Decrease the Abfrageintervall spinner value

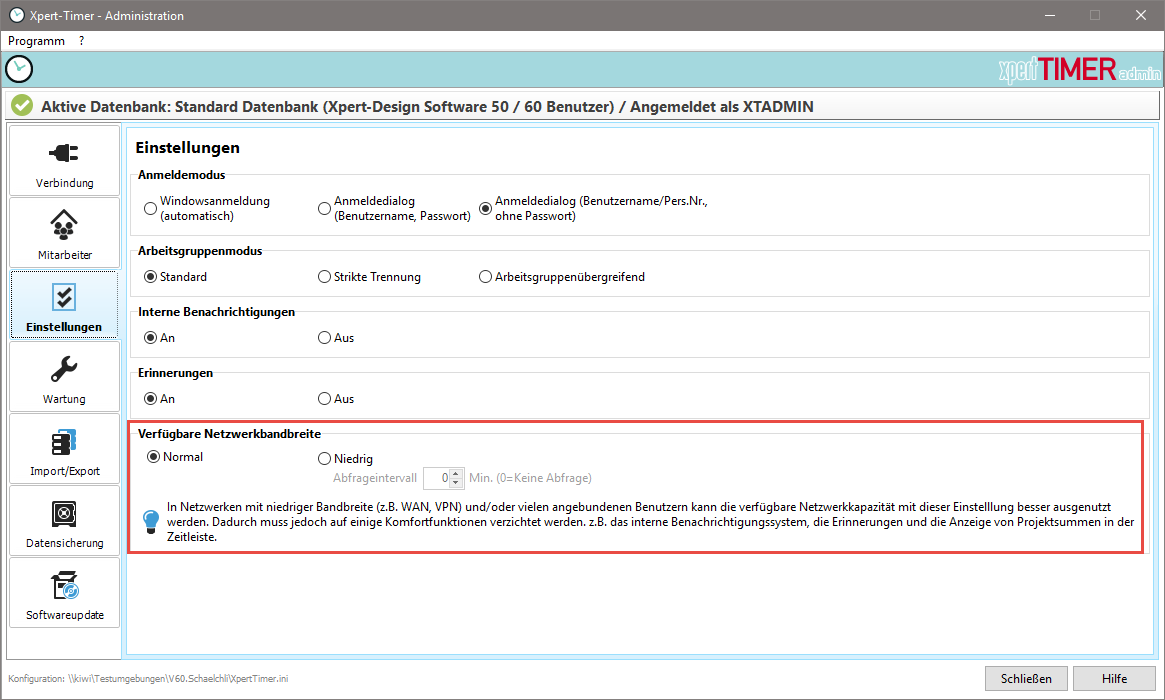click(x=456, y=483)
